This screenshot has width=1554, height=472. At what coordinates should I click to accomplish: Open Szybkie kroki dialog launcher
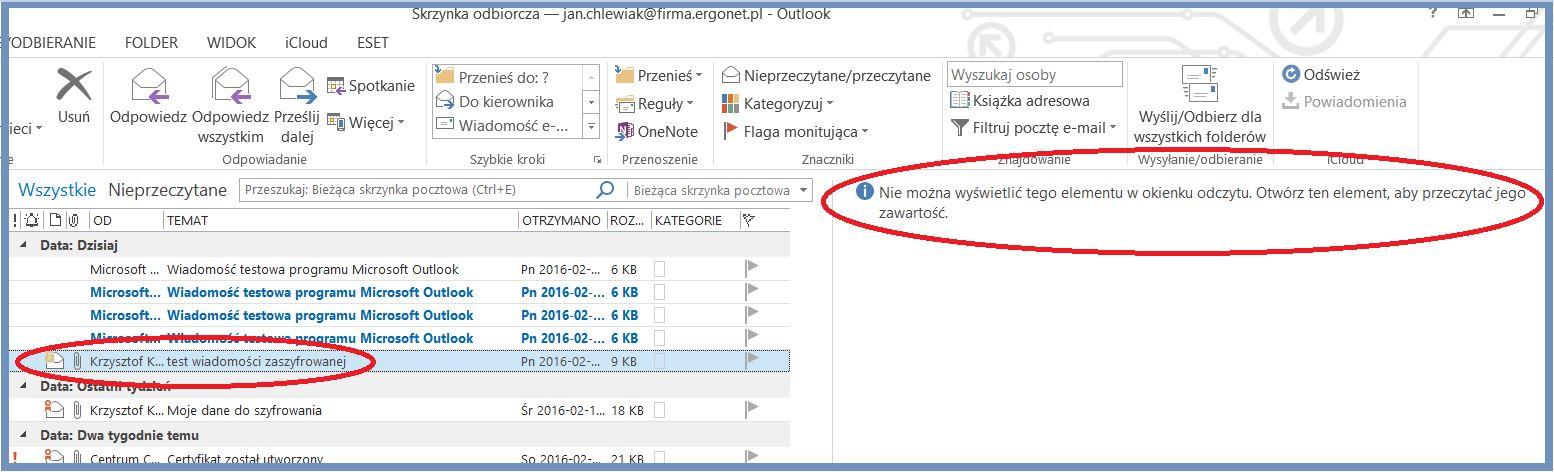[598, 160]
